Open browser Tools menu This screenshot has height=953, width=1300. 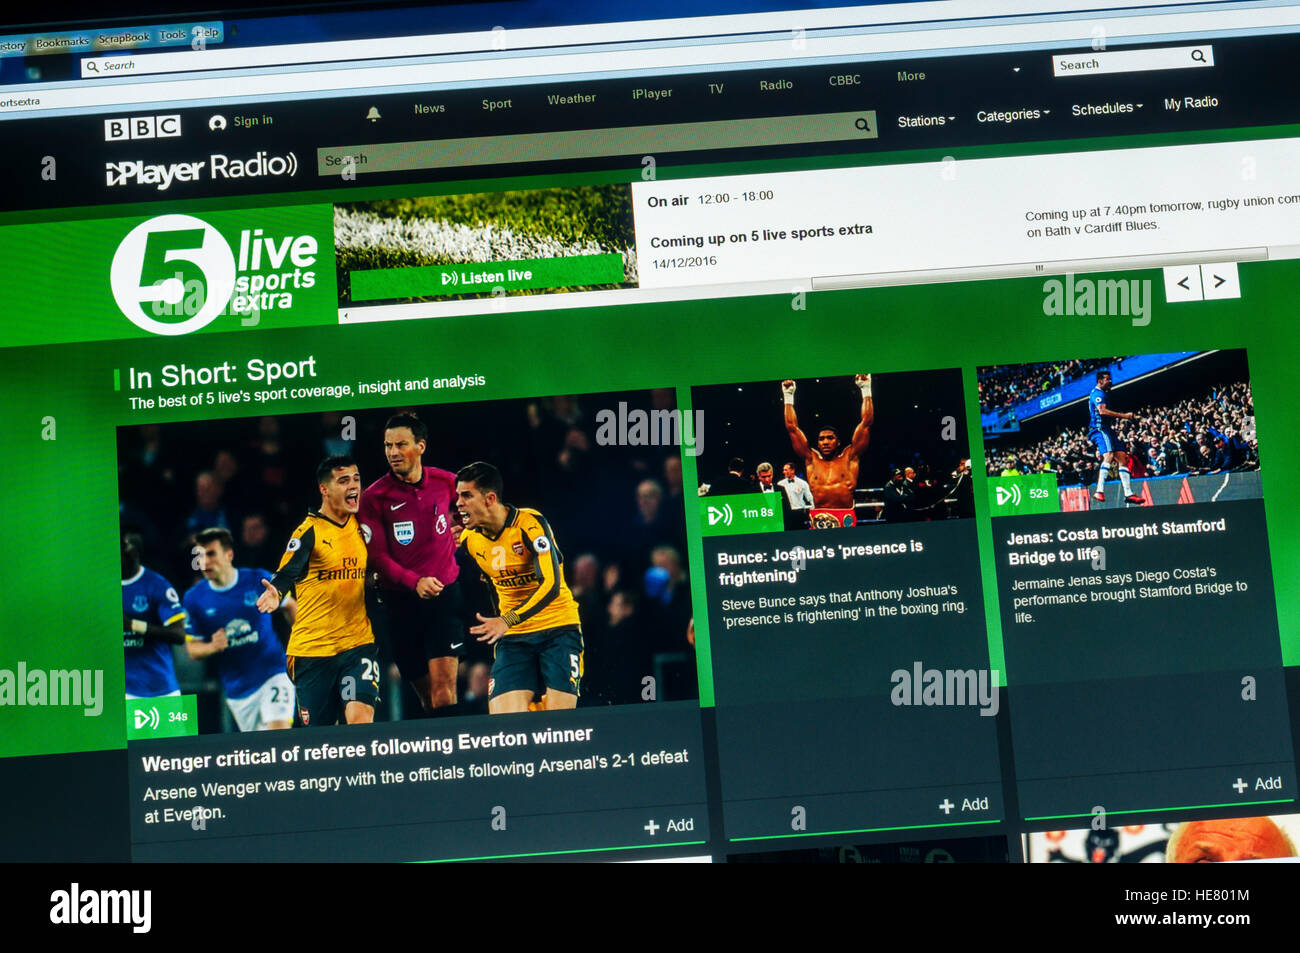(x=173, y=35)
